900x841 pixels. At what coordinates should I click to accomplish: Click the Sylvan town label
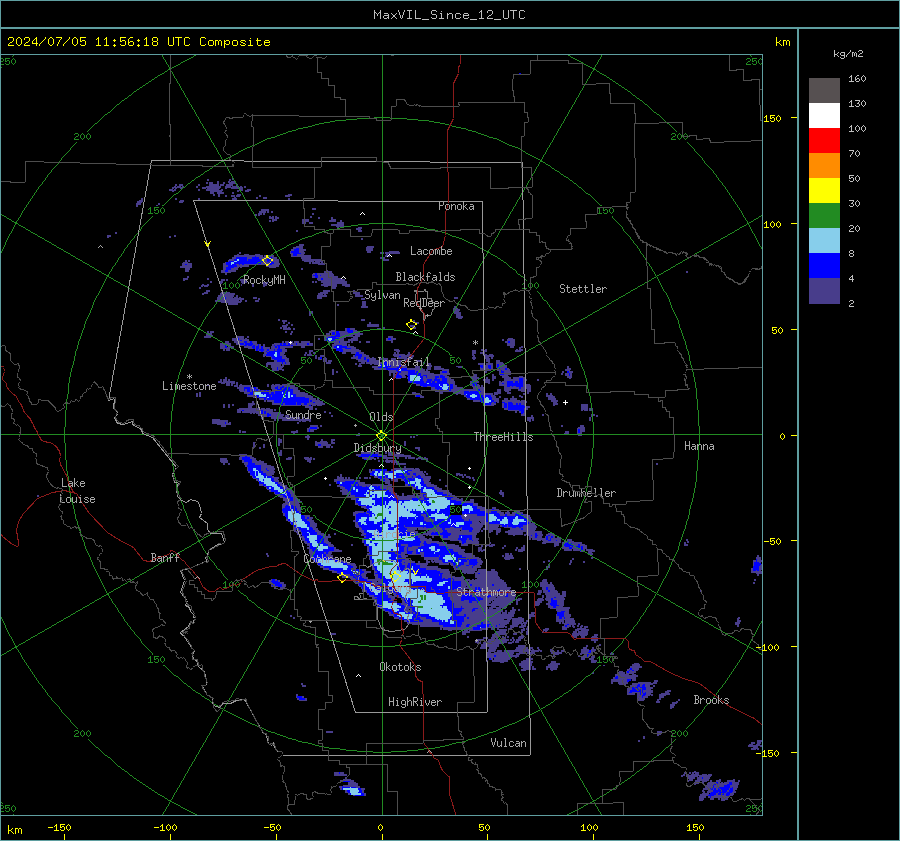(382, 295)
